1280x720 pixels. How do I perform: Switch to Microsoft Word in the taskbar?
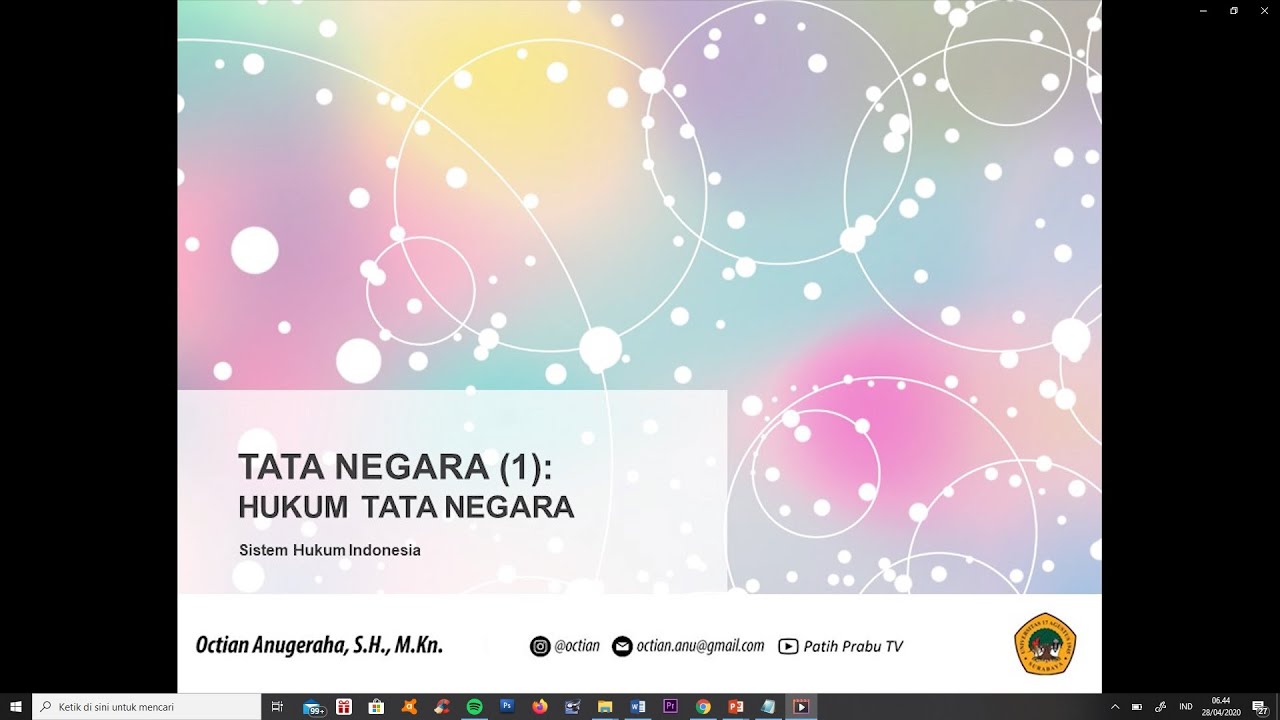pyautogui.click(x=638, y=706)
